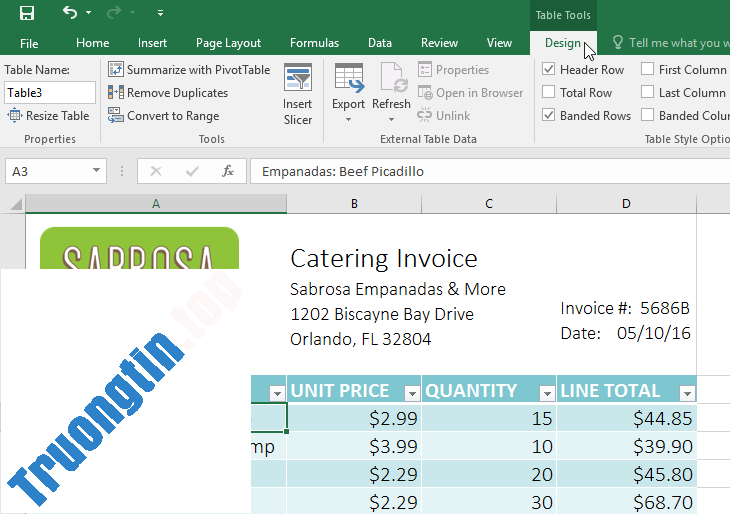Click the Undo arrow icon
This screenshot has width=730, height=514.
(70, 12)
